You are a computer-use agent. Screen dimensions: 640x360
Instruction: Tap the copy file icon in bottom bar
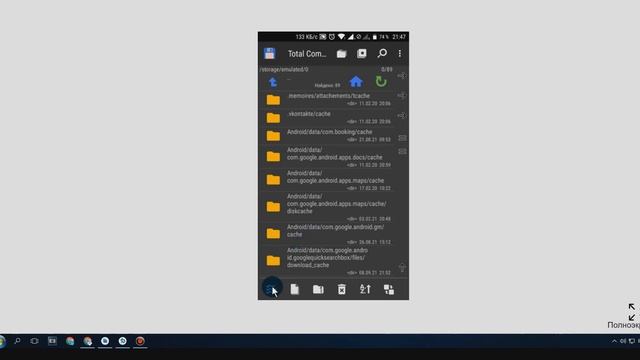tap(295, 289)
